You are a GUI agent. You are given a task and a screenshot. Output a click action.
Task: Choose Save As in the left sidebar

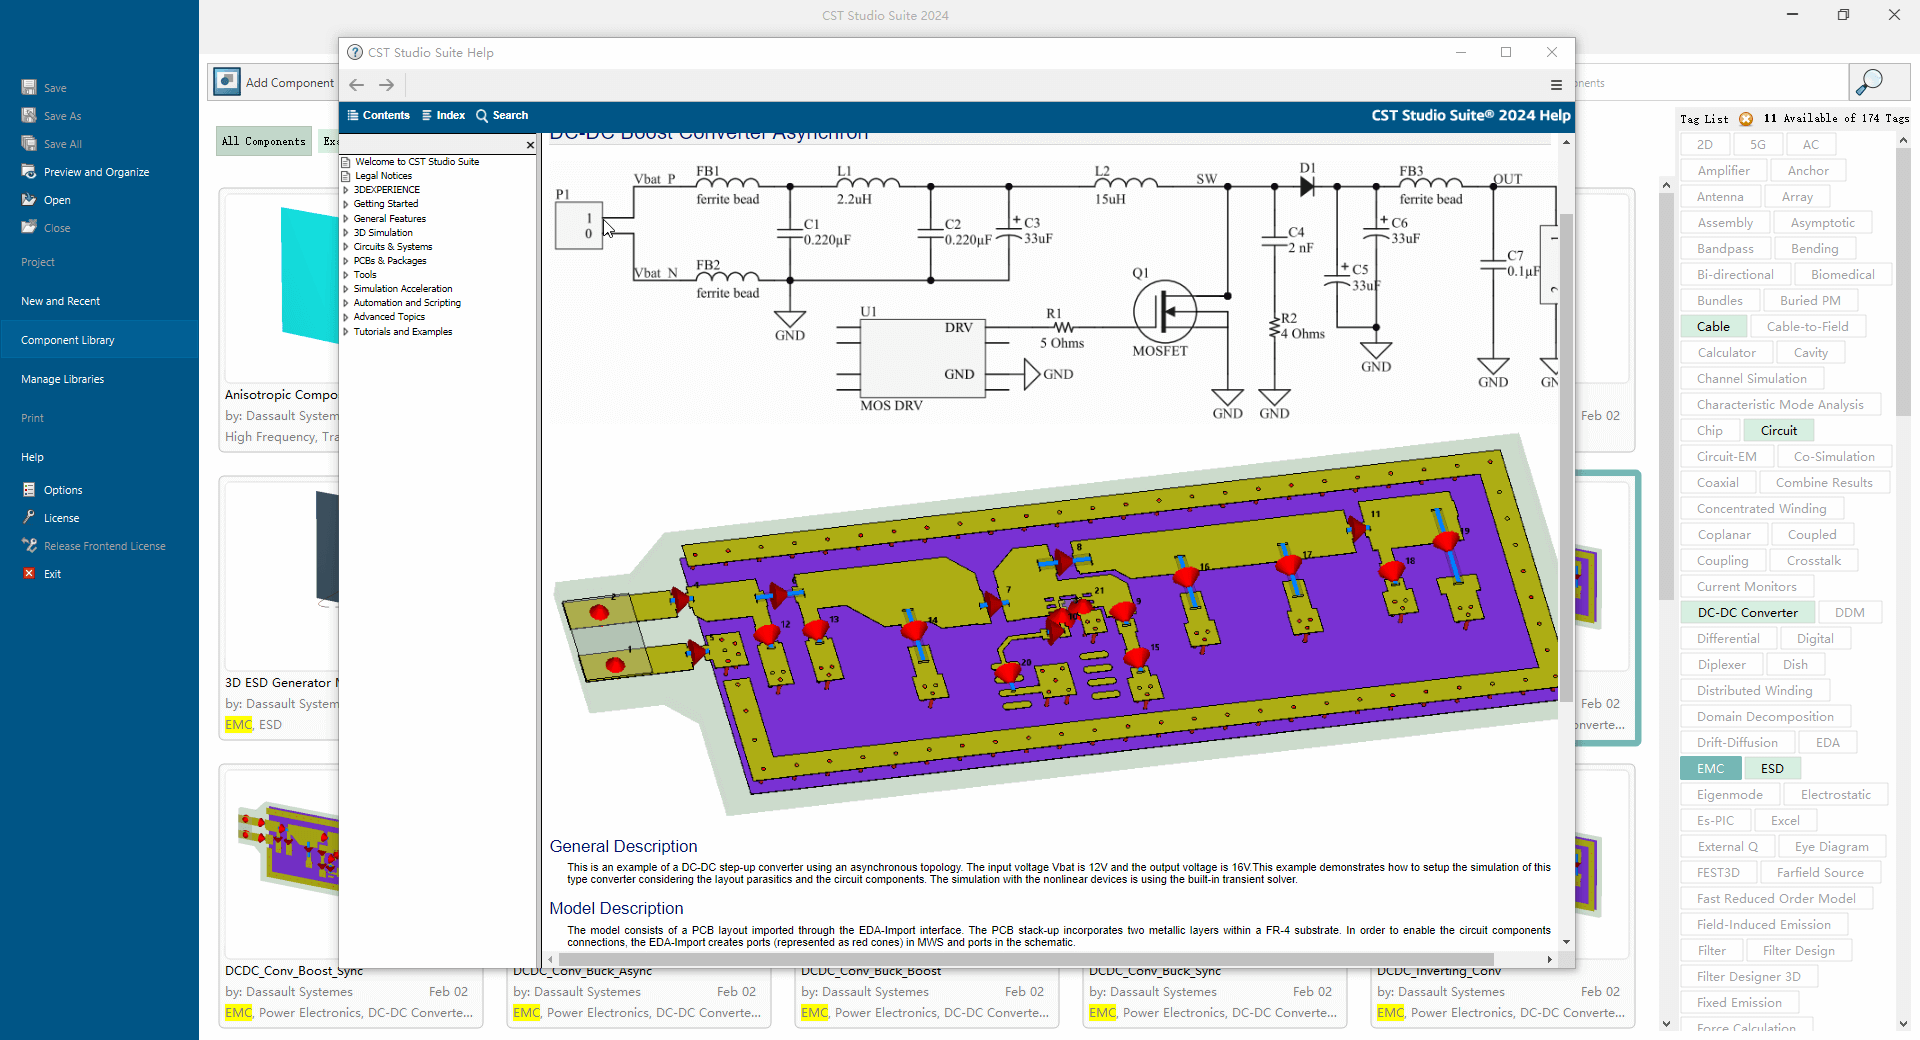pyautogui.click(x=62, y=116)
